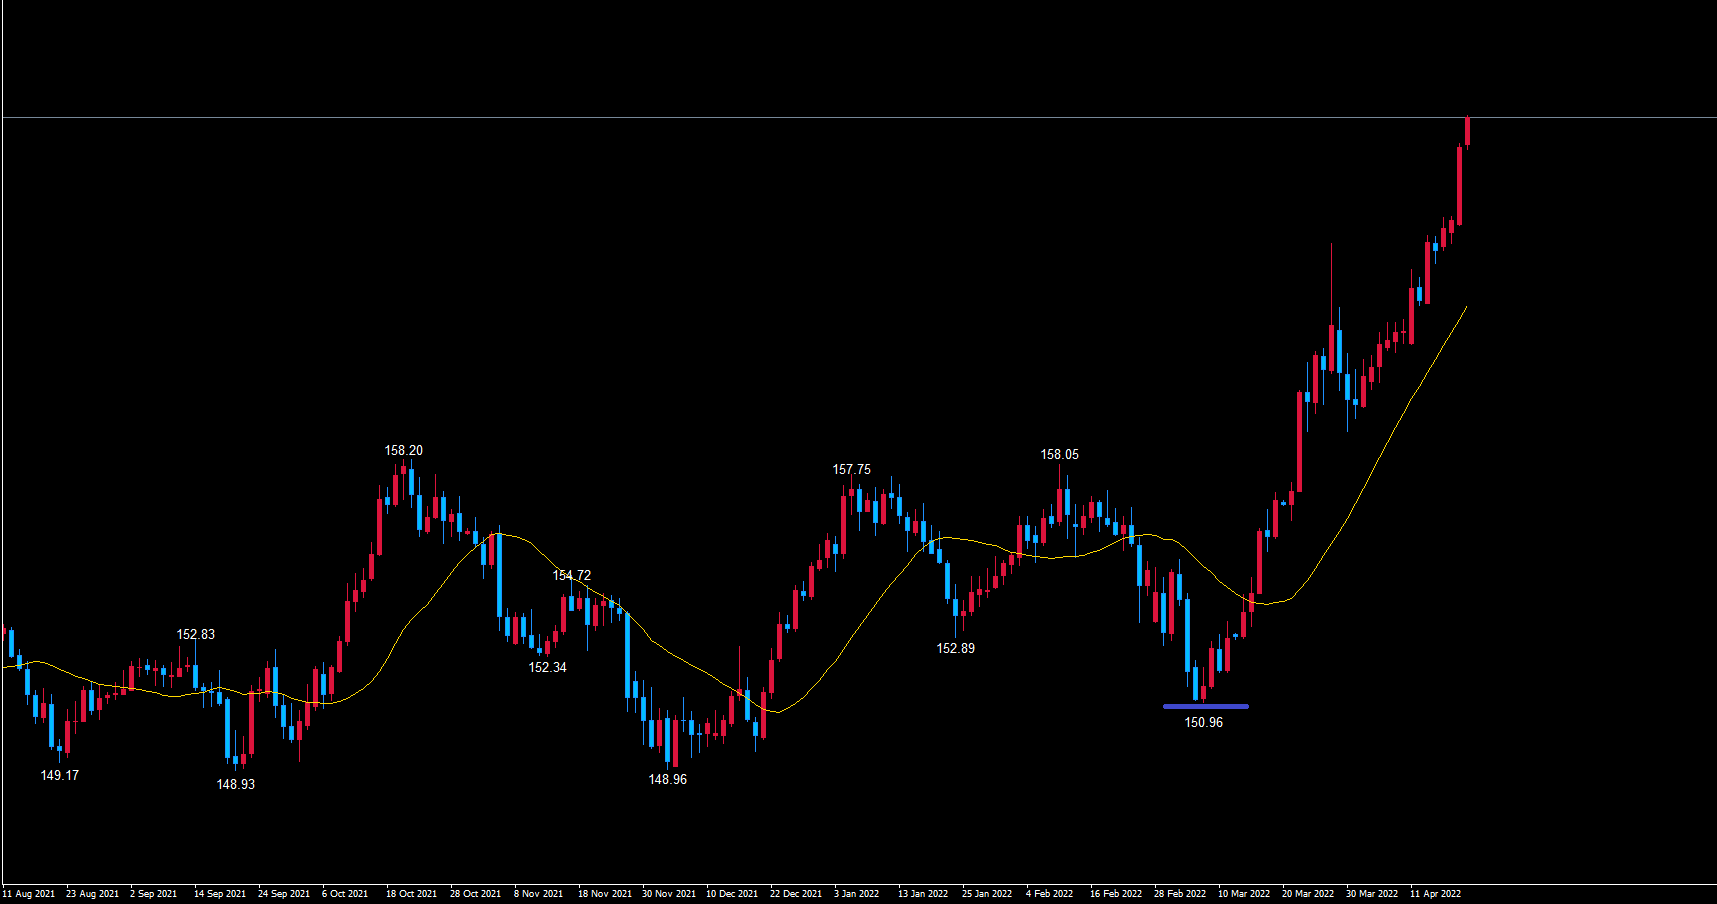Click the right end of yellow moving average
This screenshot has height=904, width=1717.
click(1465, 308)
